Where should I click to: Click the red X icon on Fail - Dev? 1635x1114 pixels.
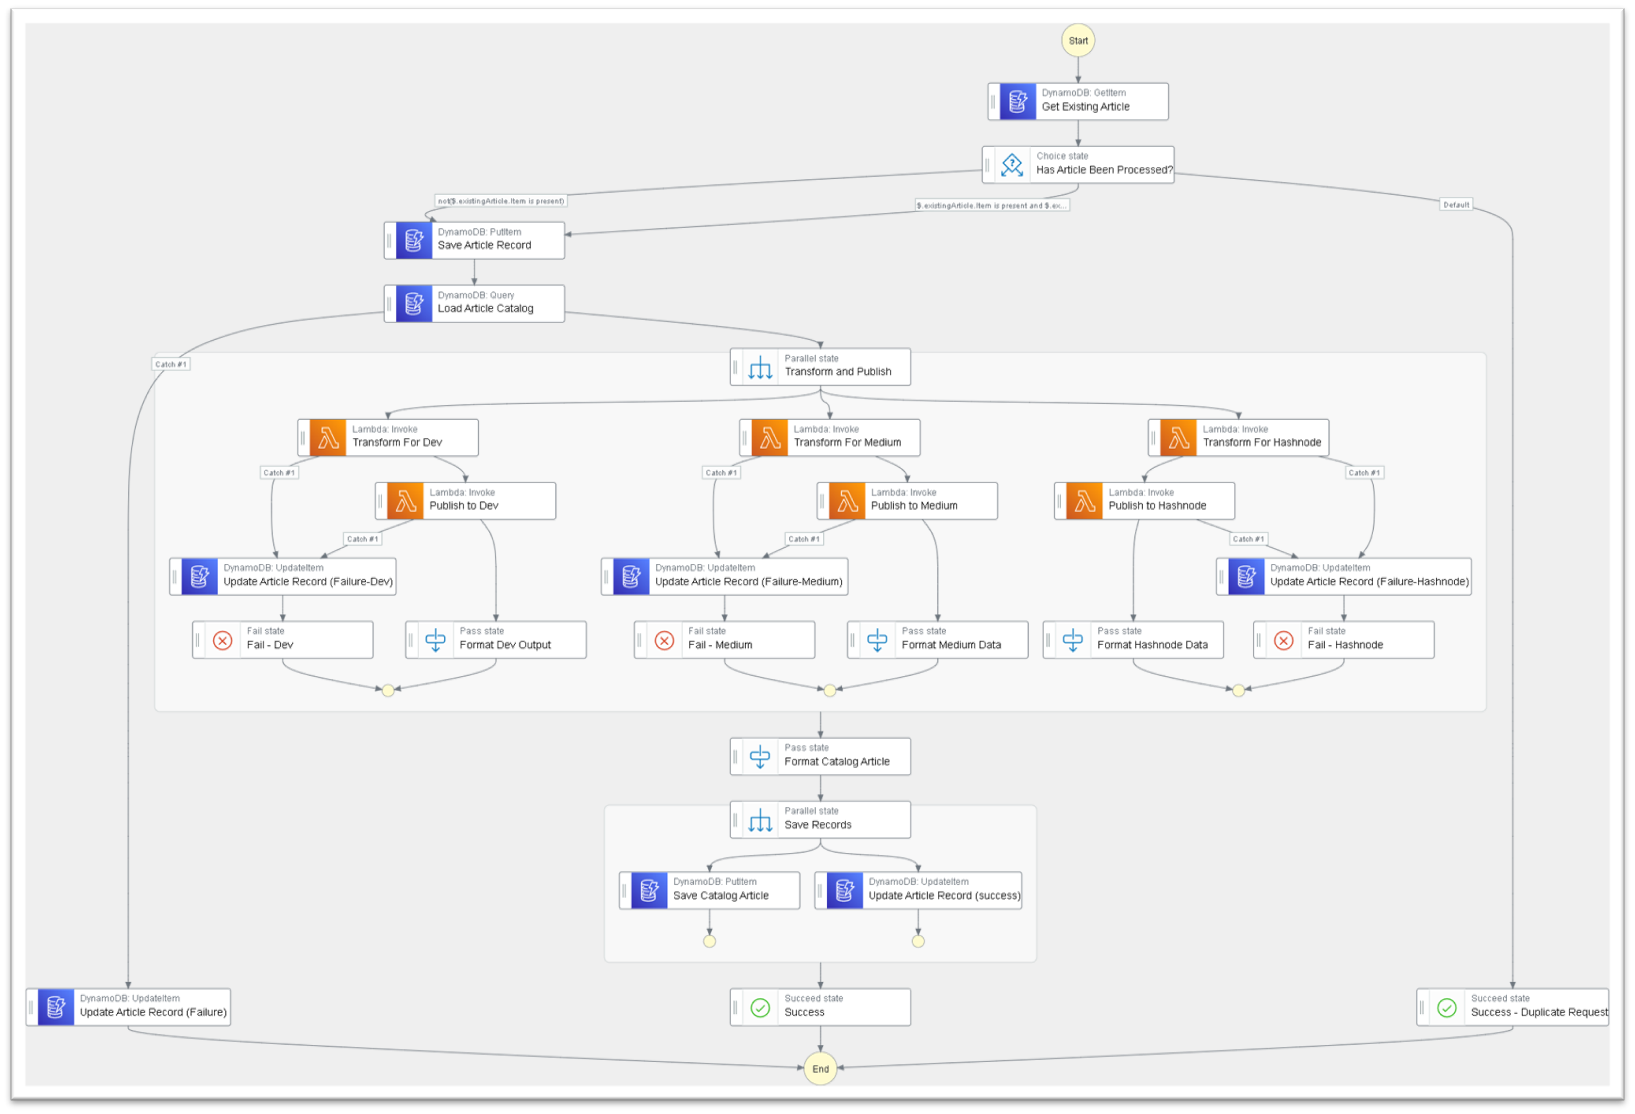click(223, 640)
